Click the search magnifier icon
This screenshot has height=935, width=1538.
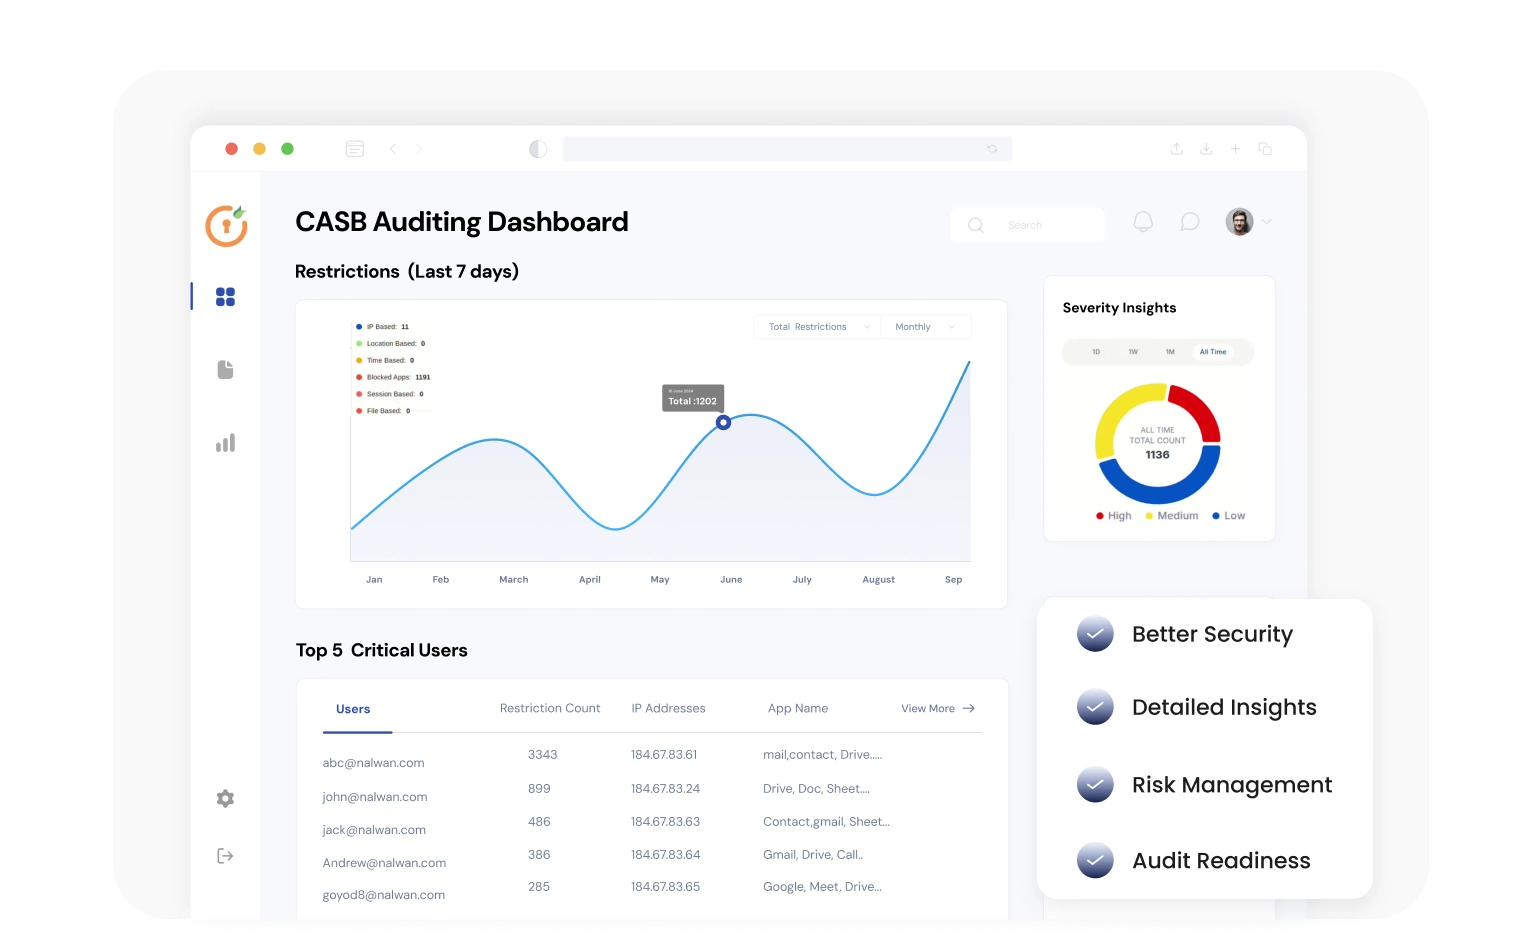pos(975,225)
